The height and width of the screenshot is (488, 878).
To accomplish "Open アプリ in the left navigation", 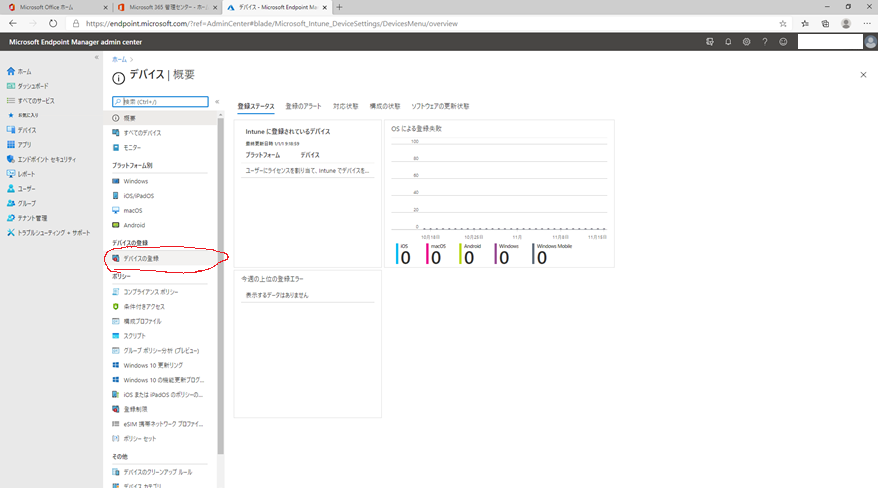I will click(x=19, y=144).
